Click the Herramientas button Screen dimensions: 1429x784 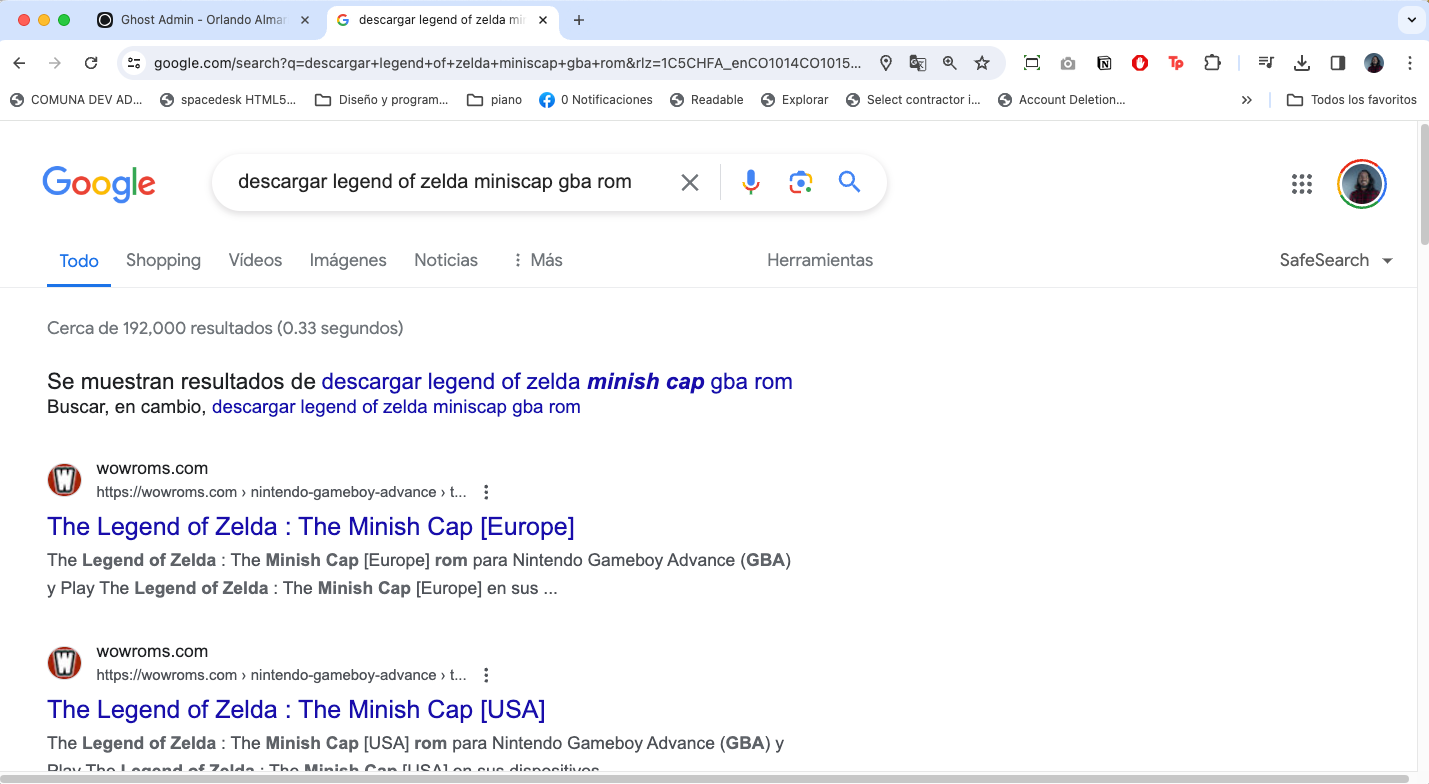pyautogui.click(x=820, y=260)
